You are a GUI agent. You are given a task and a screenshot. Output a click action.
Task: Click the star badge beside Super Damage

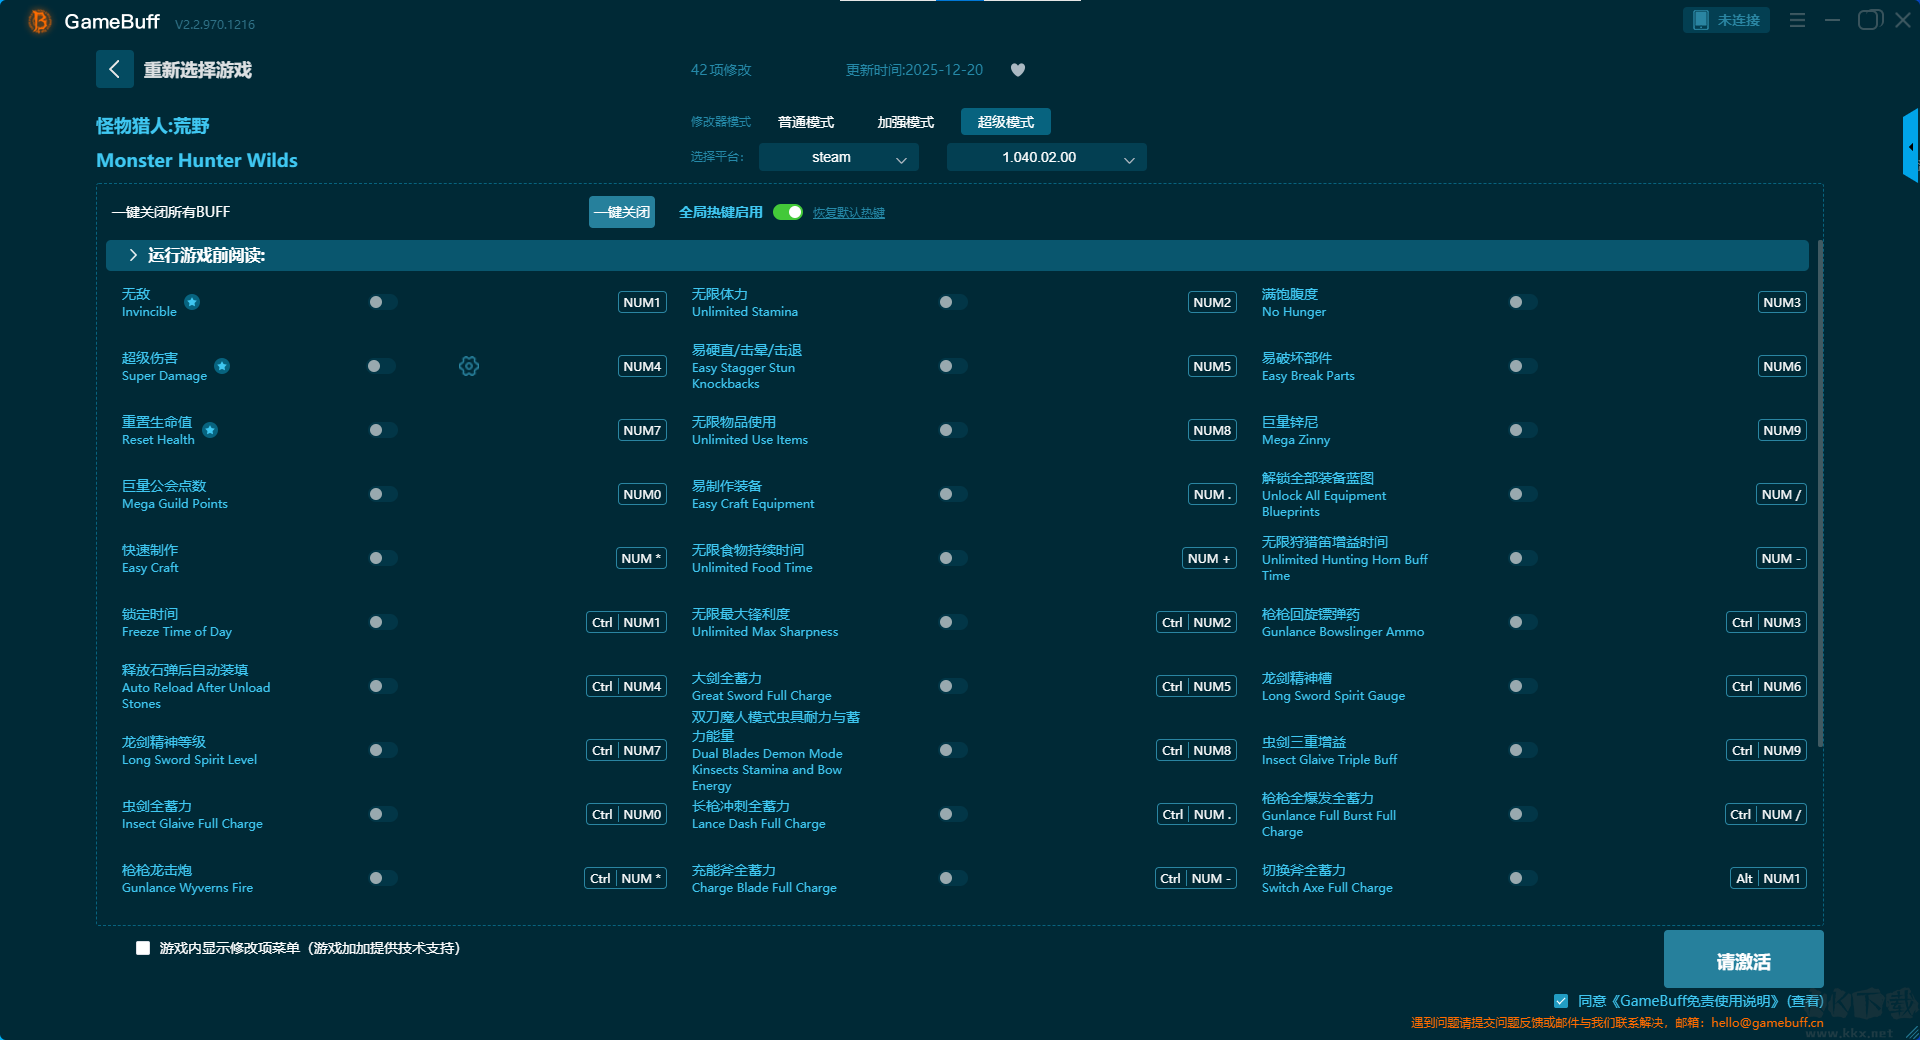pyautogui.click(x=222, y=366)
